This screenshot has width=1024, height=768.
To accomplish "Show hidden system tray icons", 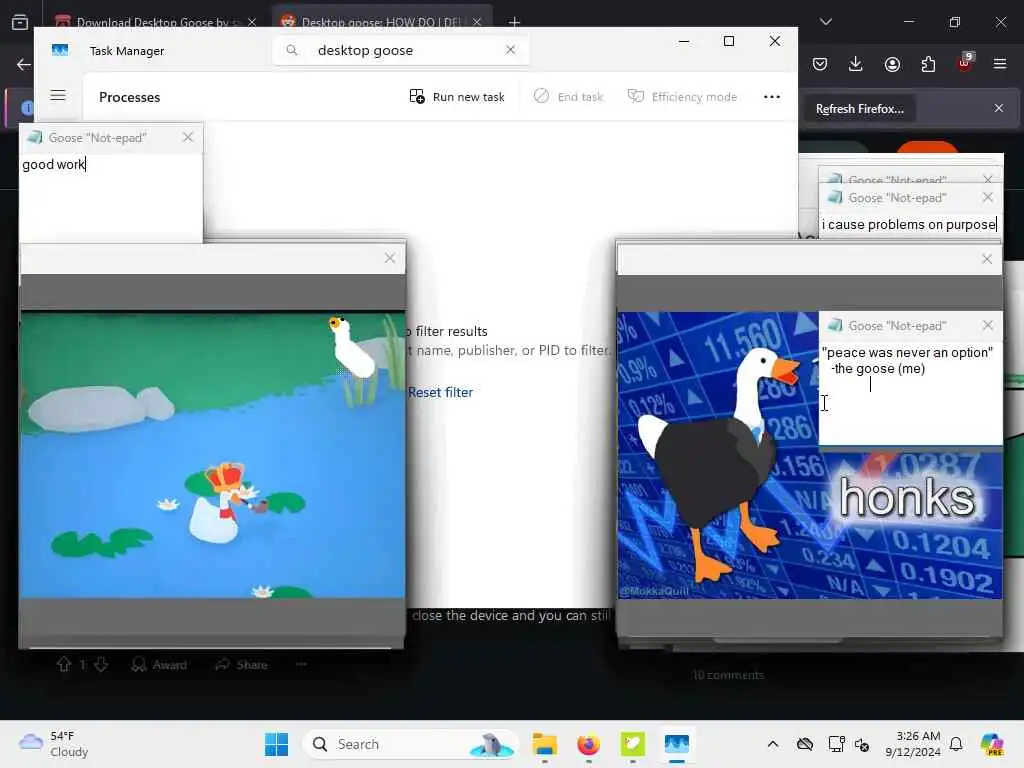I will point(773,744).
